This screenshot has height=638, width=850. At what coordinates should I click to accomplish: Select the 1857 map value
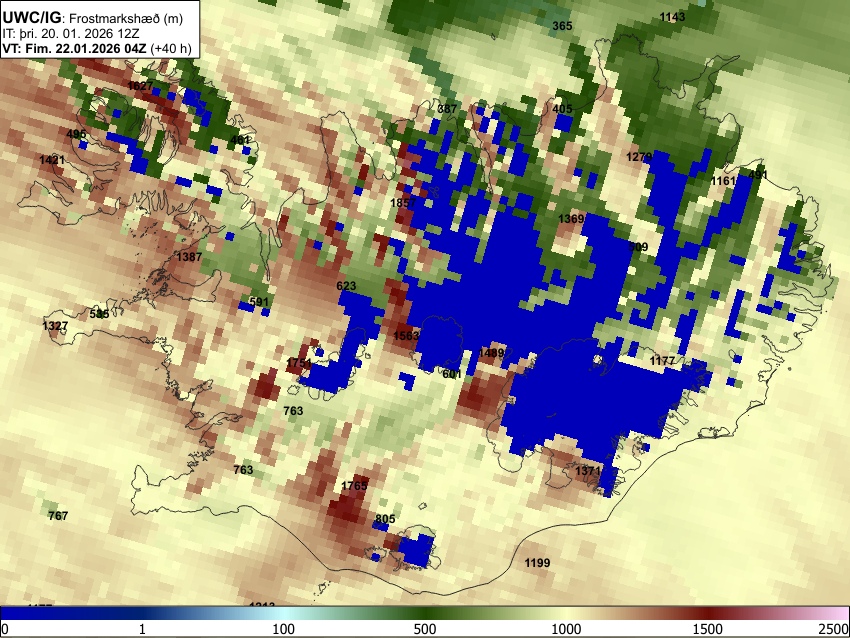[403, 203]
